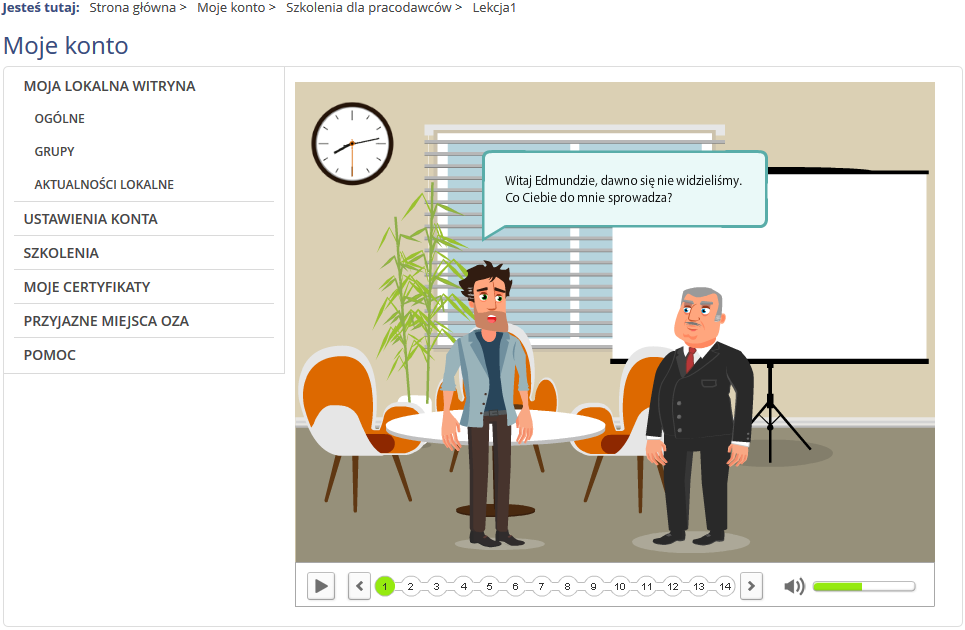The width and height of the screenshot is (965, 630).
Task: Select slide 1 marker
Action: 385,586
